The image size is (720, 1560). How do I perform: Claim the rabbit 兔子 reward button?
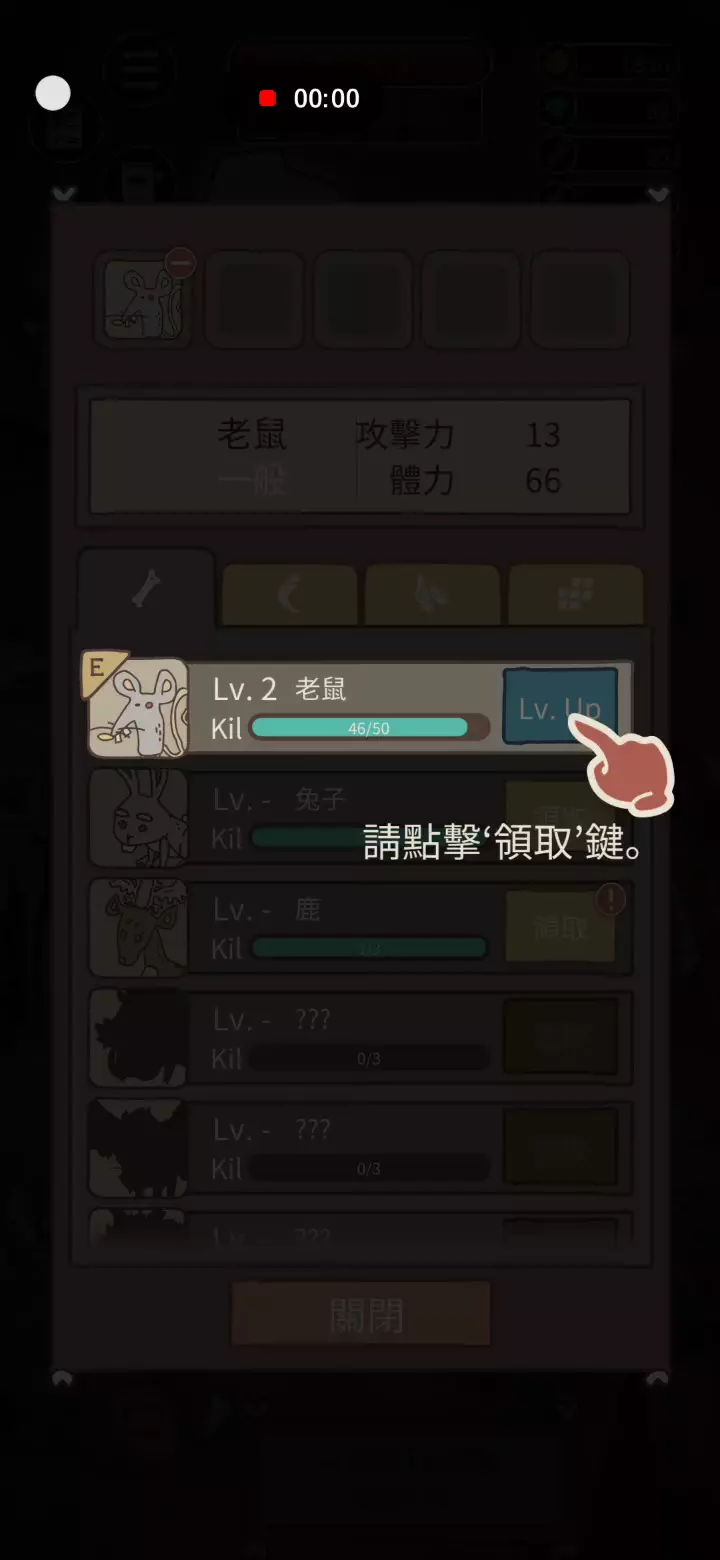click(x=560, y=817)
